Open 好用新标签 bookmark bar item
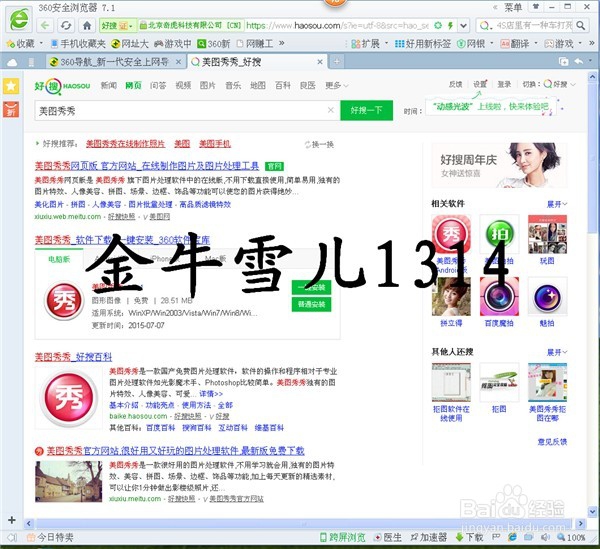 click(423, 44)
